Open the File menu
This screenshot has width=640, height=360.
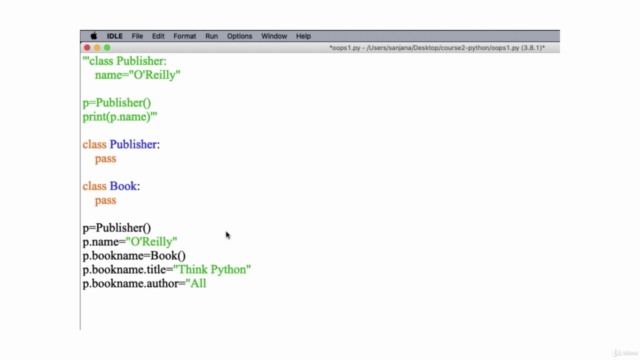coord(137,36)
